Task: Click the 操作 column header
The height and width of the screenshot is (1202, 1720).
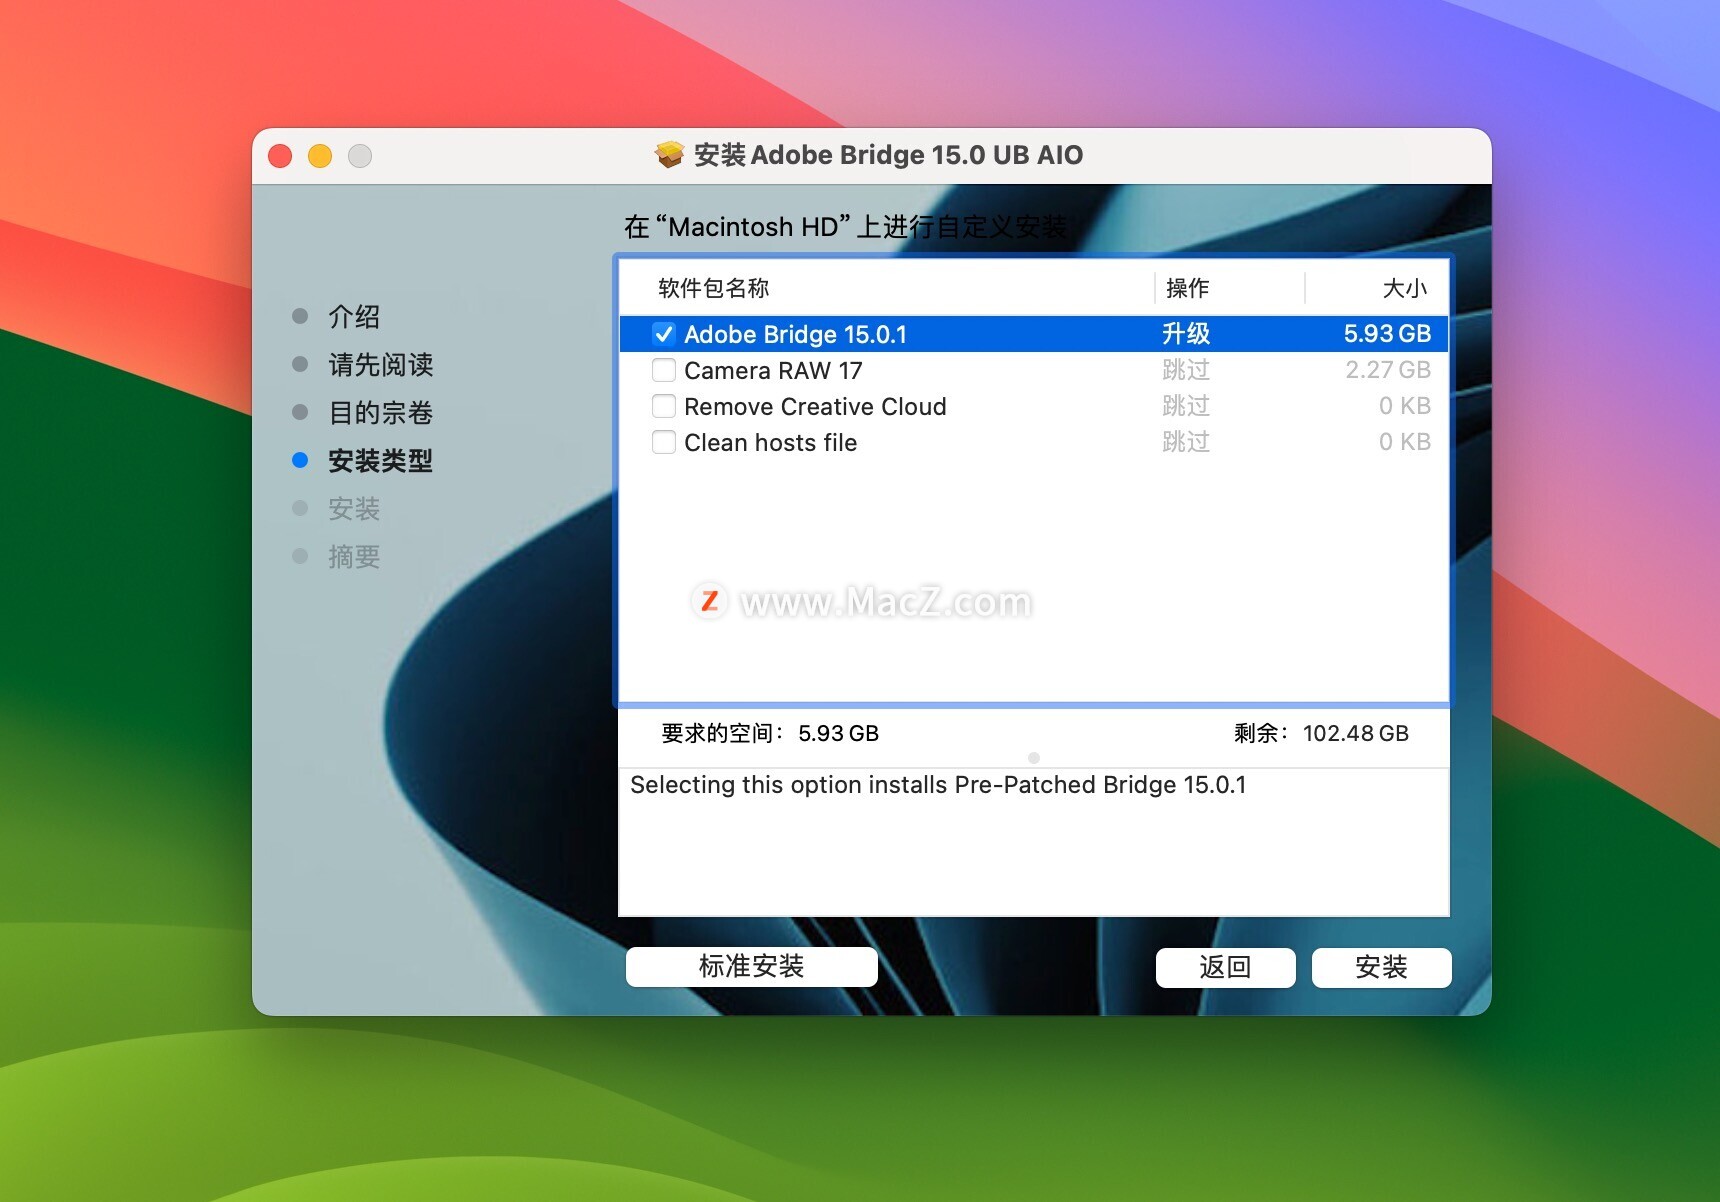Action: pyautogui.click(x=1187, y=288)
